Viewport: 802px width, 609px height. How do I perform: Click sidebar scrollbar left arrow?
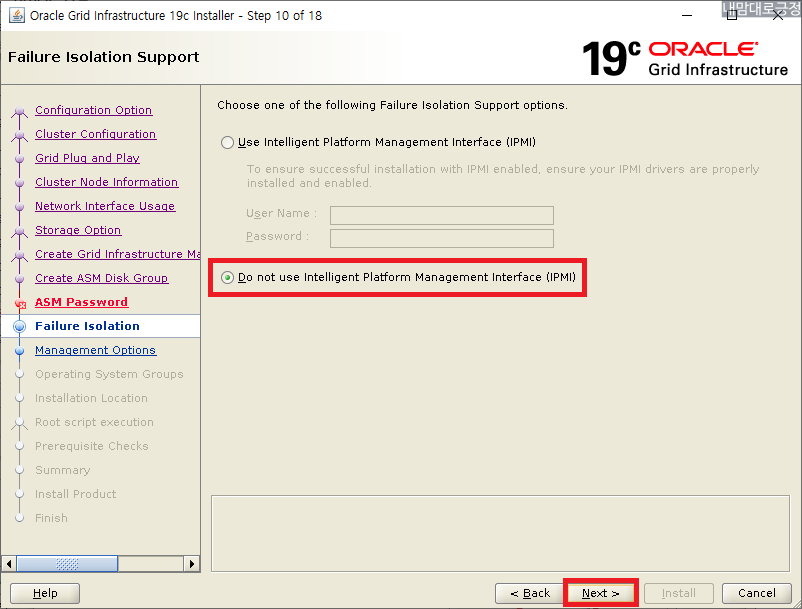tap(9, 564)
